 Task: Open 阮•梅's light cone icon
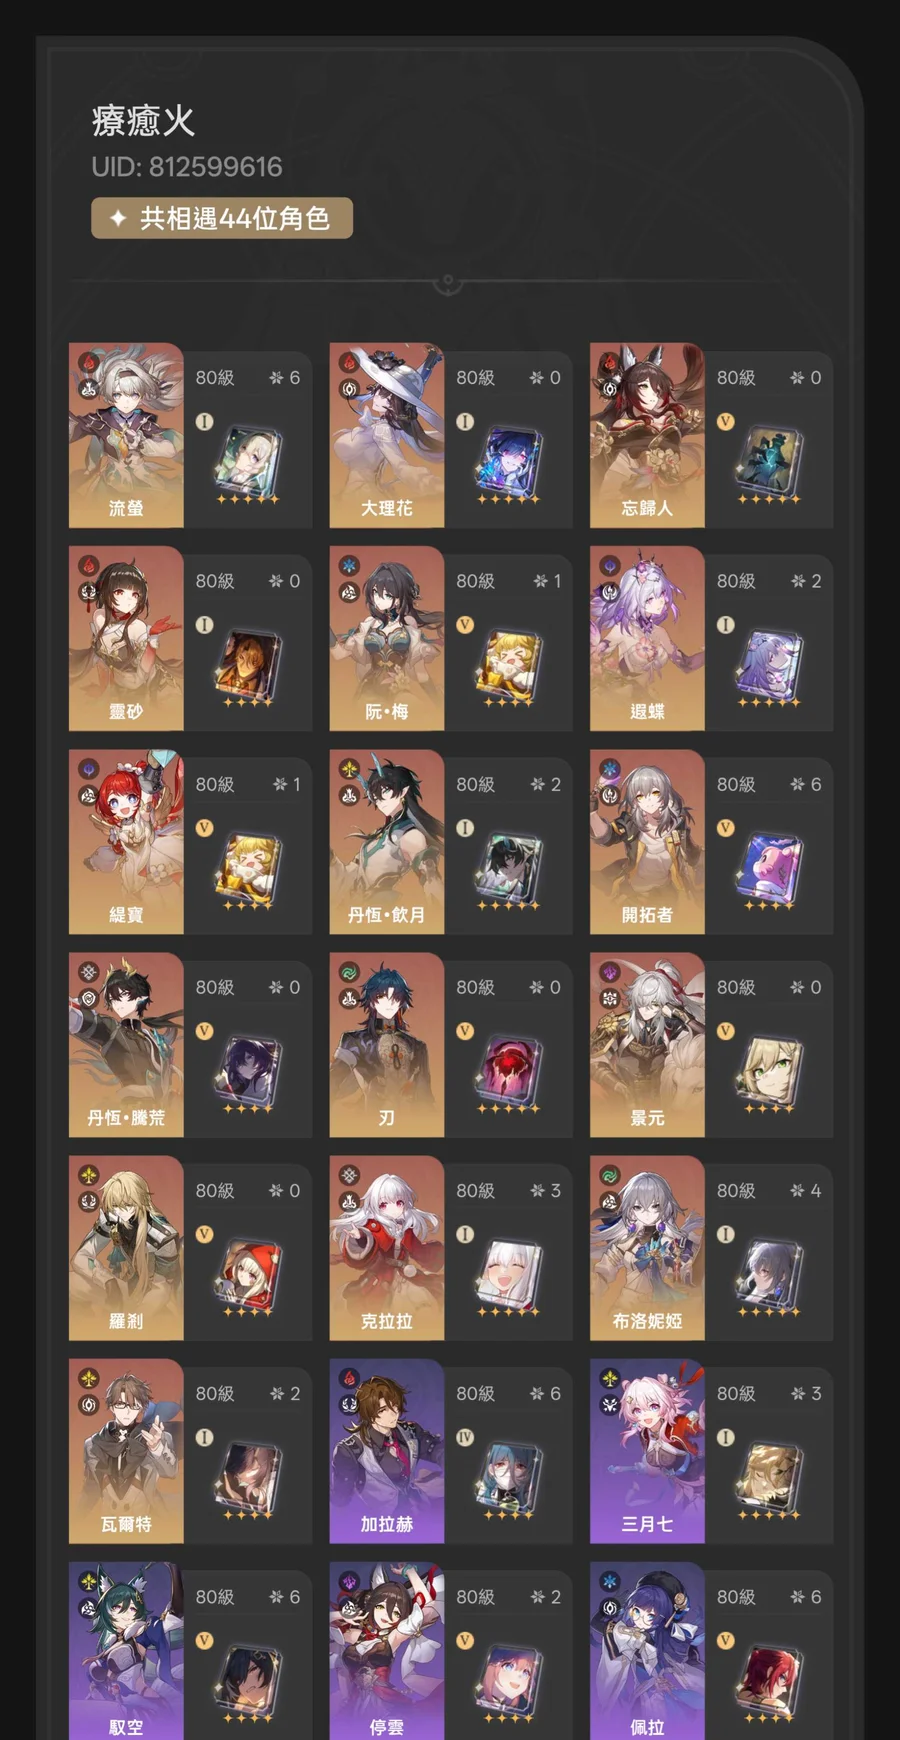(509, 665)
